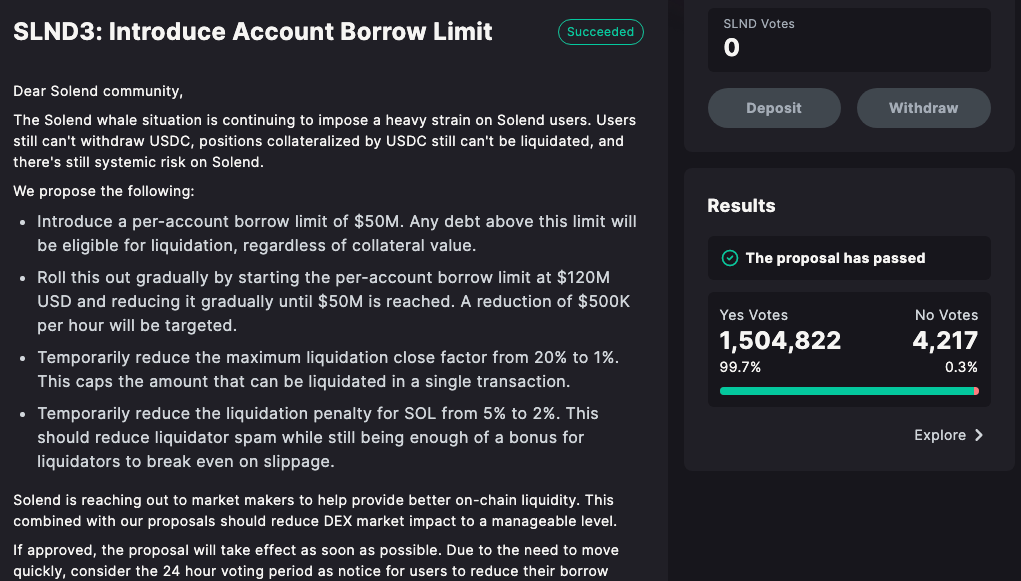The height and width of the screenshot is (581, 1021).
Task: Open the Explore link
Action: [x=940, y=435]
